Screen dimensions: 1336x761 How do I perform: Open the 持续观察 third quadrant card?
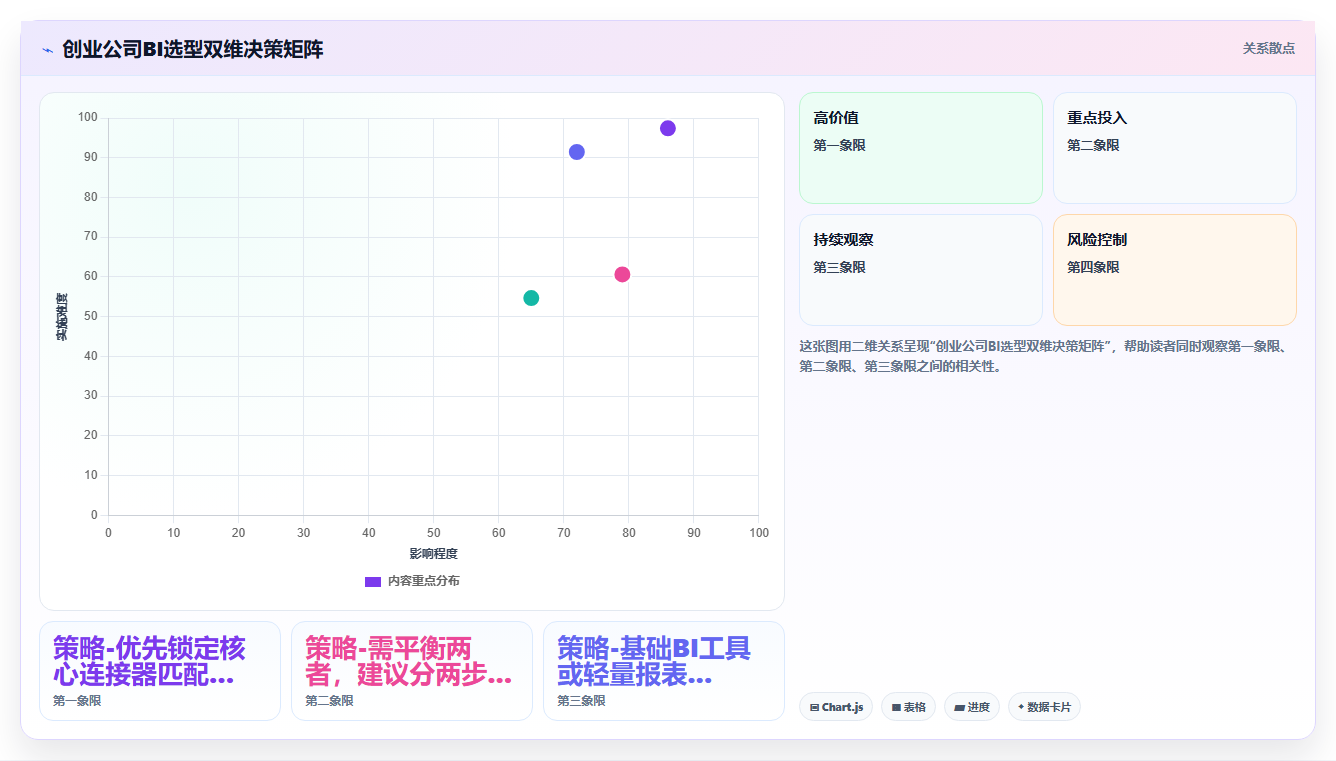click(920, 270)
